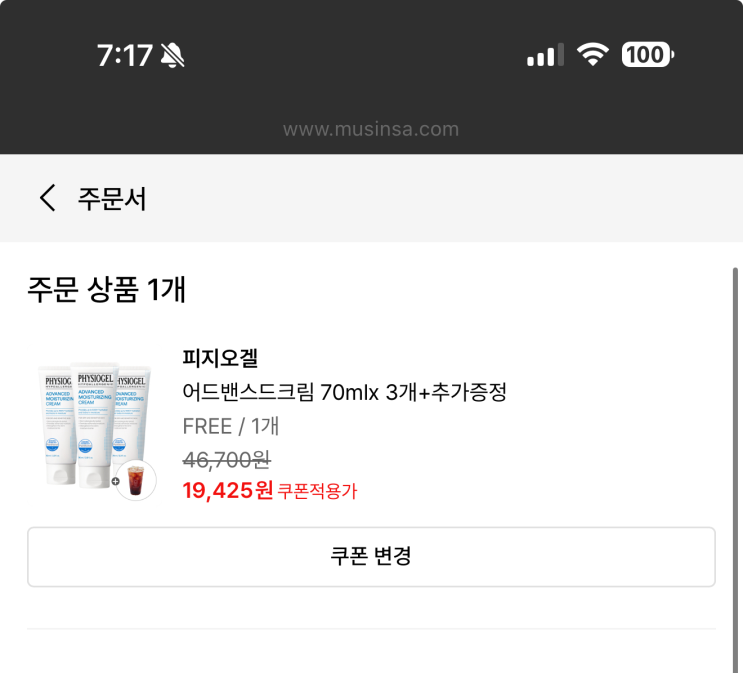The width and height of the screenshot is (743, 673).
Task: Tap the small plus badge beside gift
Action: pos(116,482)
